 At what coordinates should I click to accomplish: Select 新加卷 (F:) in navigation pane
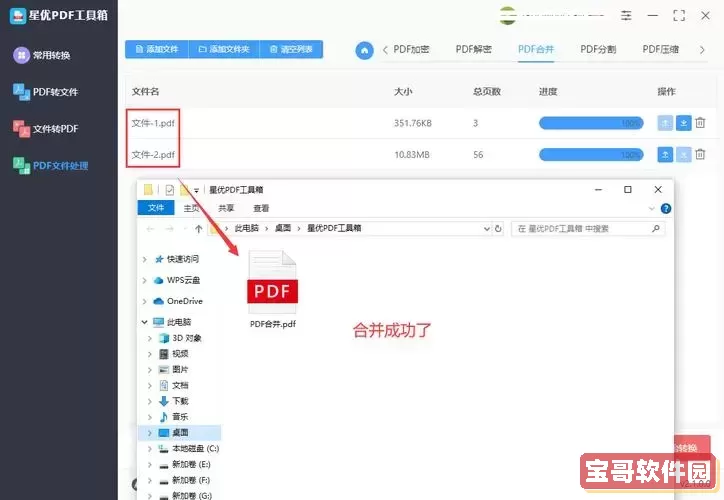(191, 480)
